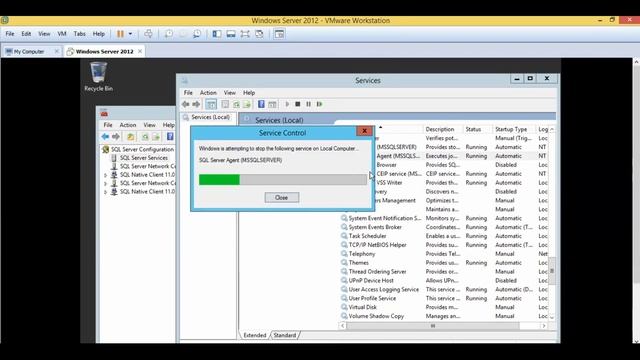Click Back arrow in SQL Configuration Manager toolbar
Image resolution: width=640 pixels, height=360 pixels.
(x=105, y=137)
